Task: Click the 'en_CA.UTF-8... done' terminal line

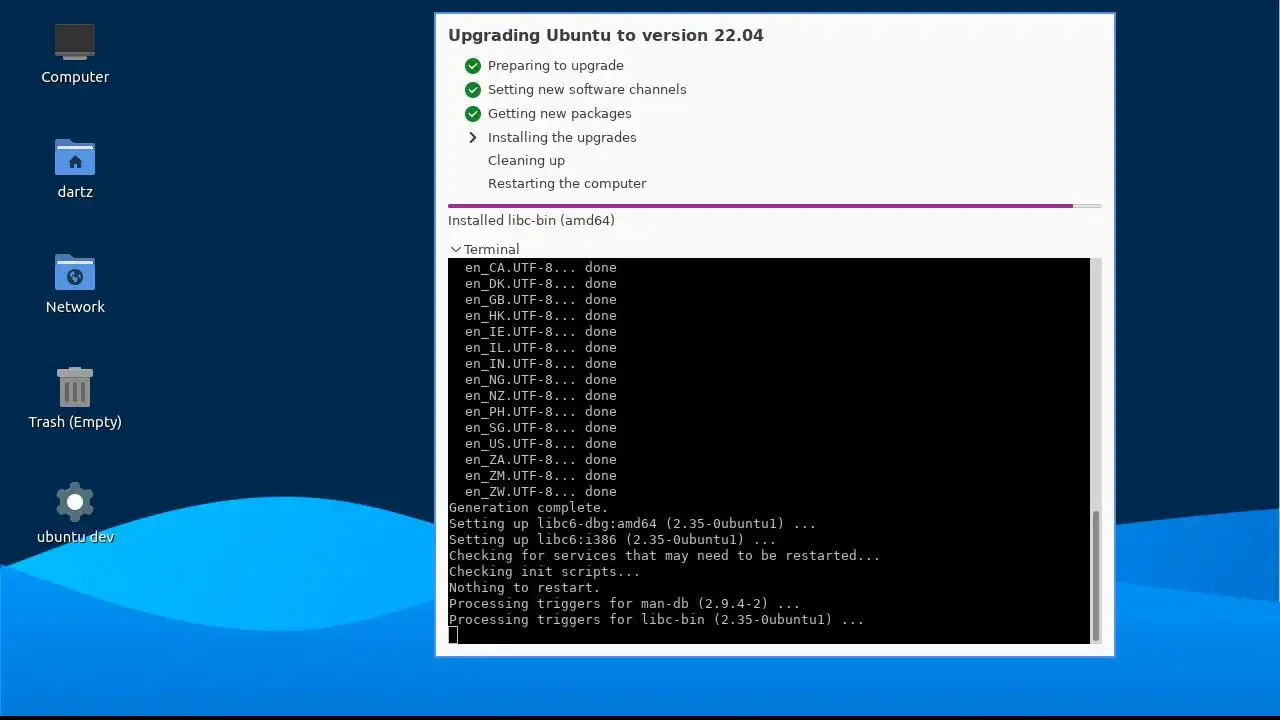Action: 541,268
